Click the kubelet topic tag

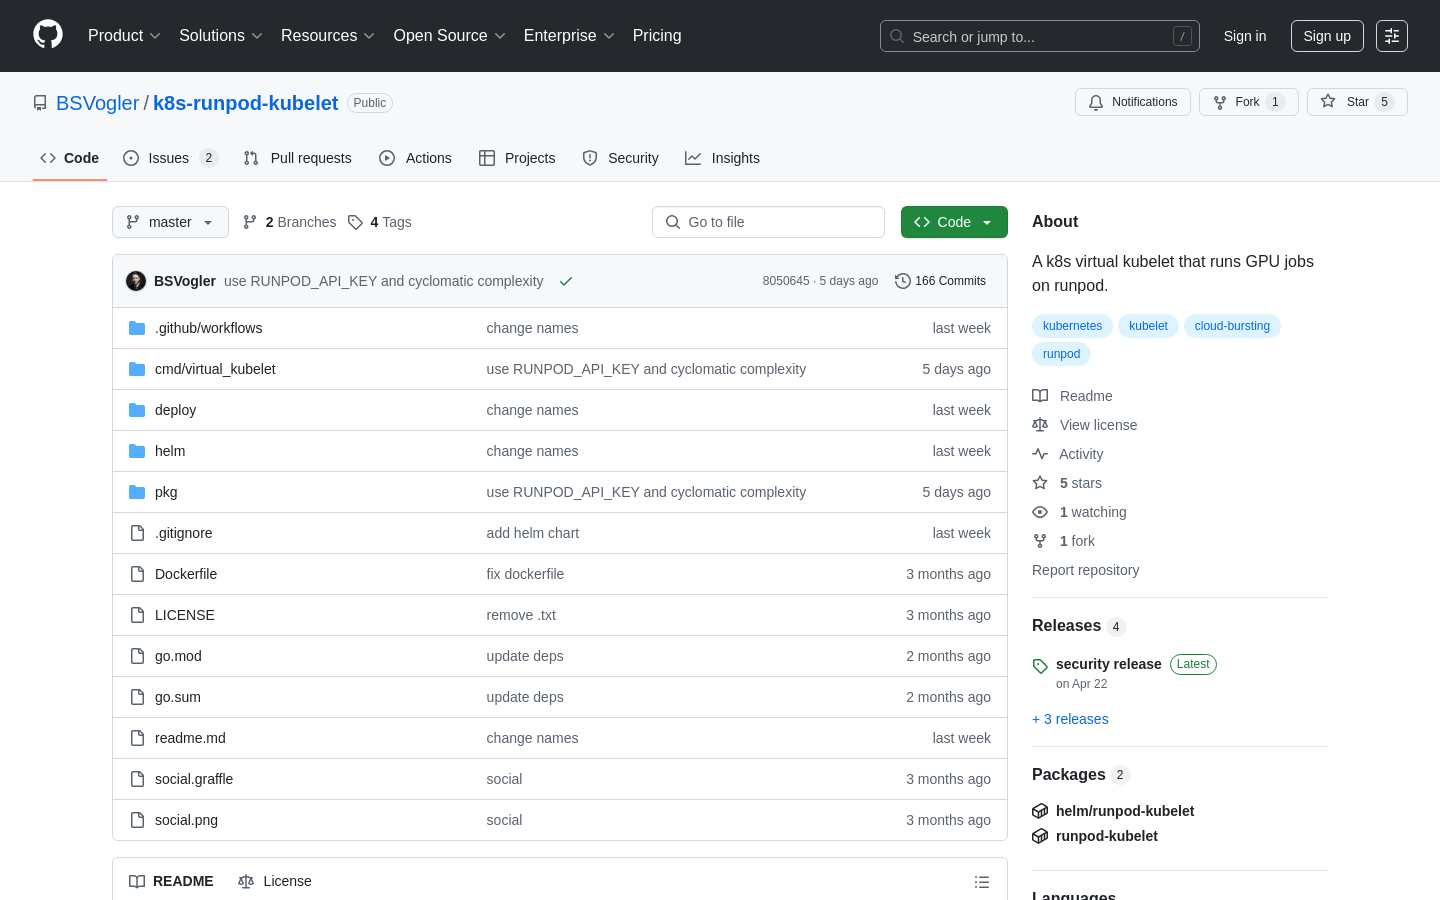1148,326
